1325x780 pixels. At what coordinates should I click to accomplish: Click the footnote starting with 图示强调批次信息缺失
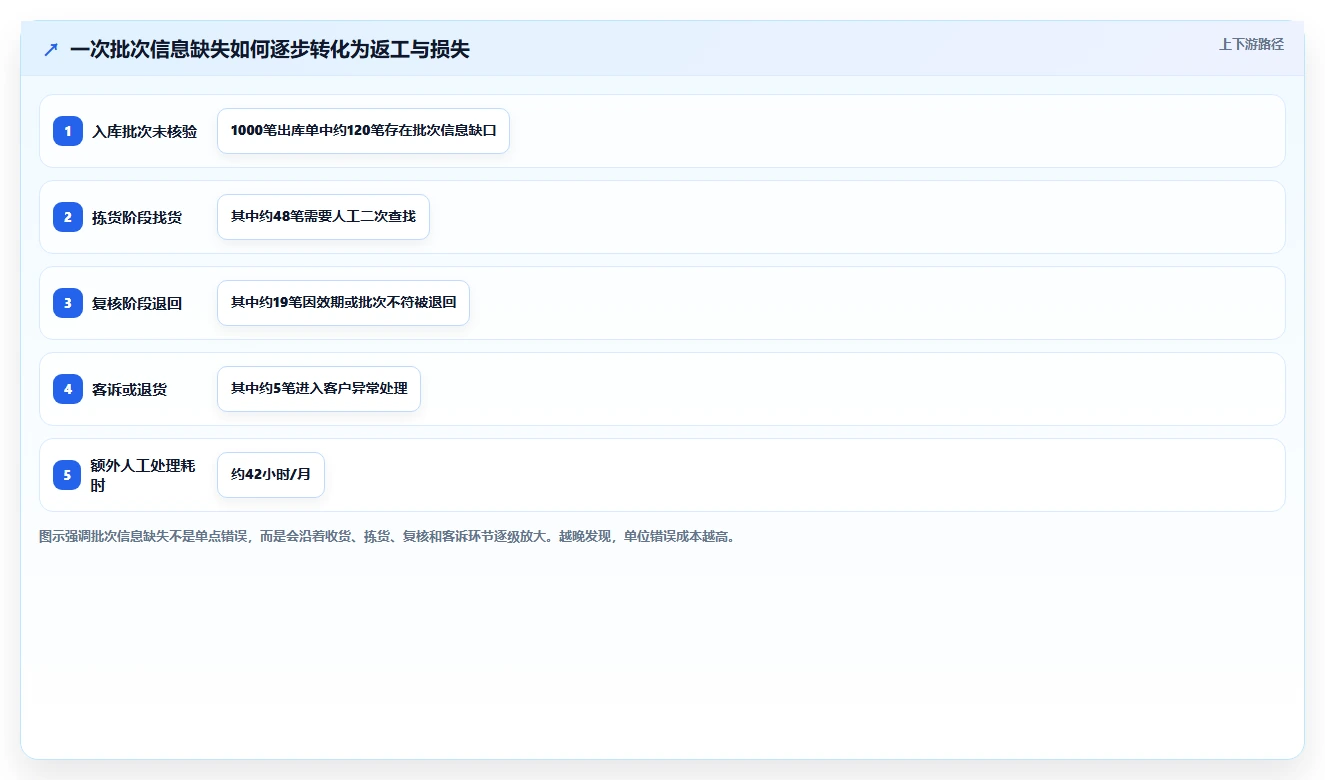coord(389,536)
